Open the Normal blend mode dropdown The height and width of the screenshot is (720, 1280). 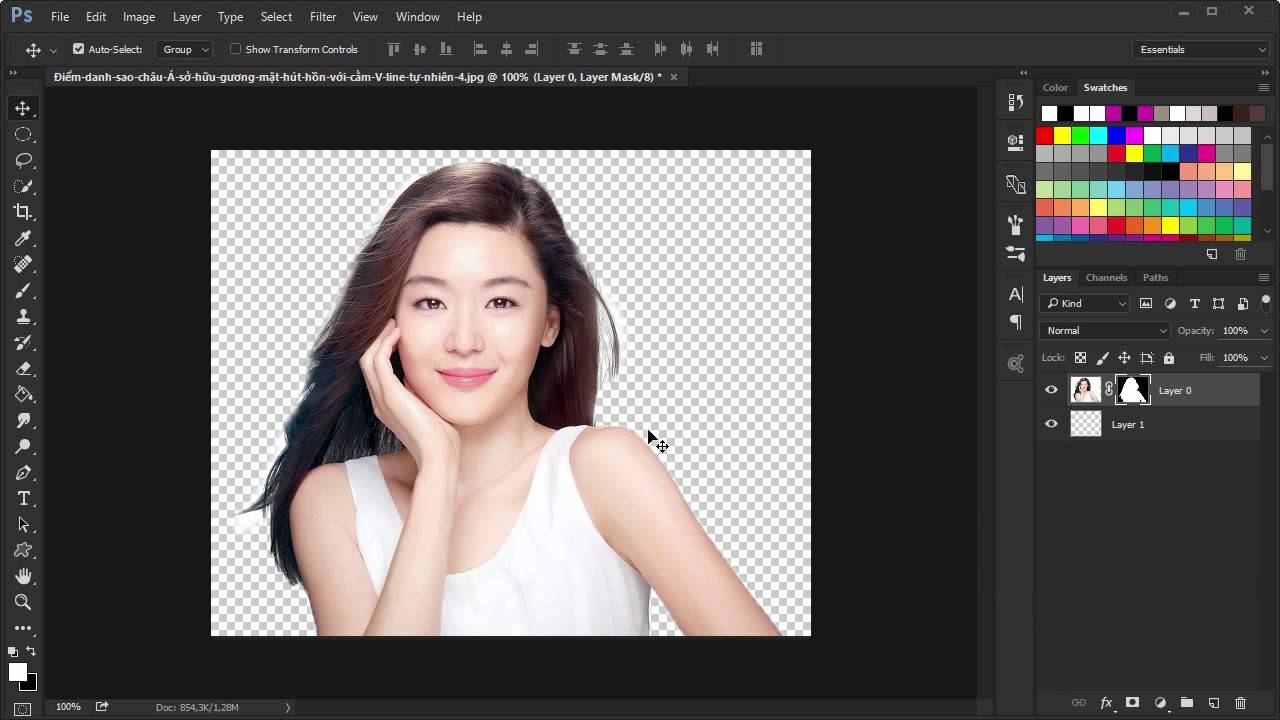pyautogui.click(x=1105, y=330)
